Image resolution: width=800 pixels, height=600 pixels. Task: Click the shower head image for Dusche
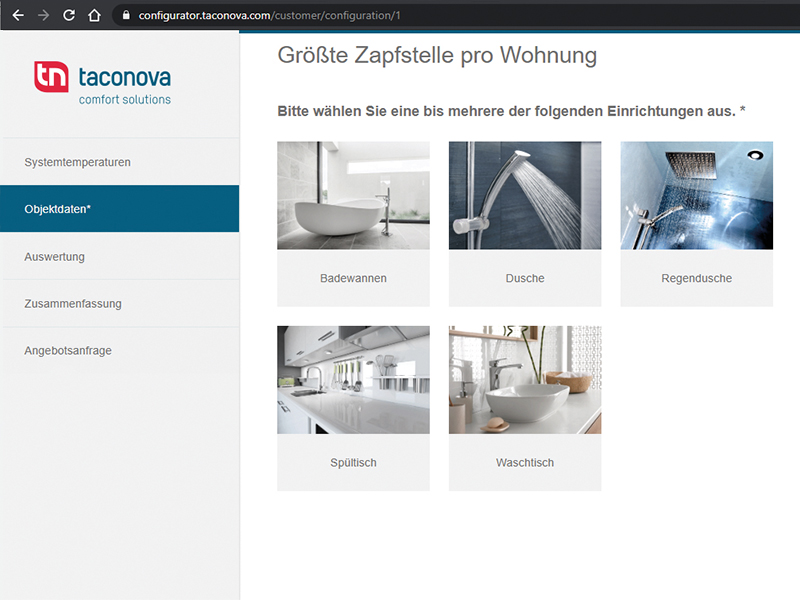pos(525,195)
